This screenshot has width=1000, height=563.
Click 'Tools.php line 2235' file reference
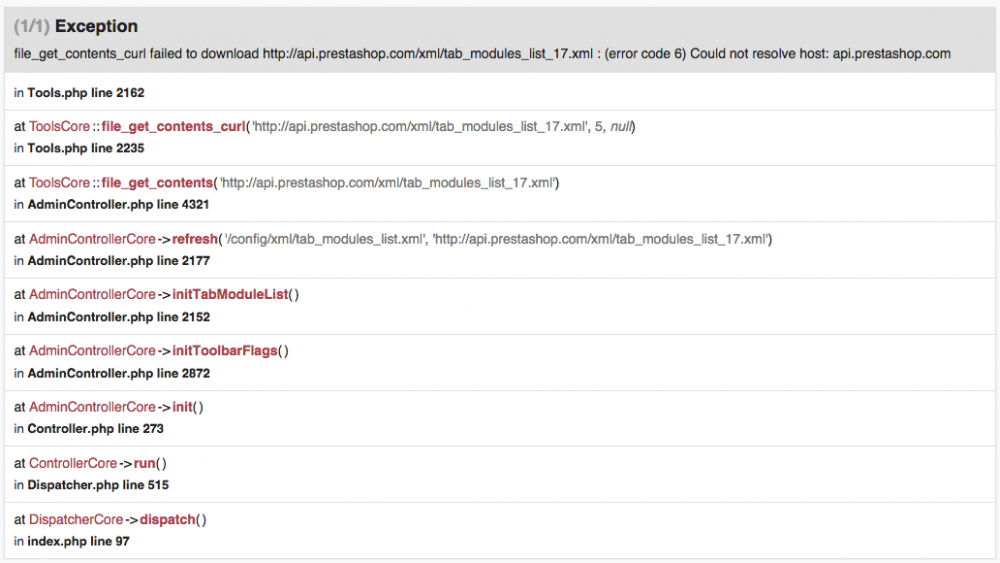pos(86,148)
